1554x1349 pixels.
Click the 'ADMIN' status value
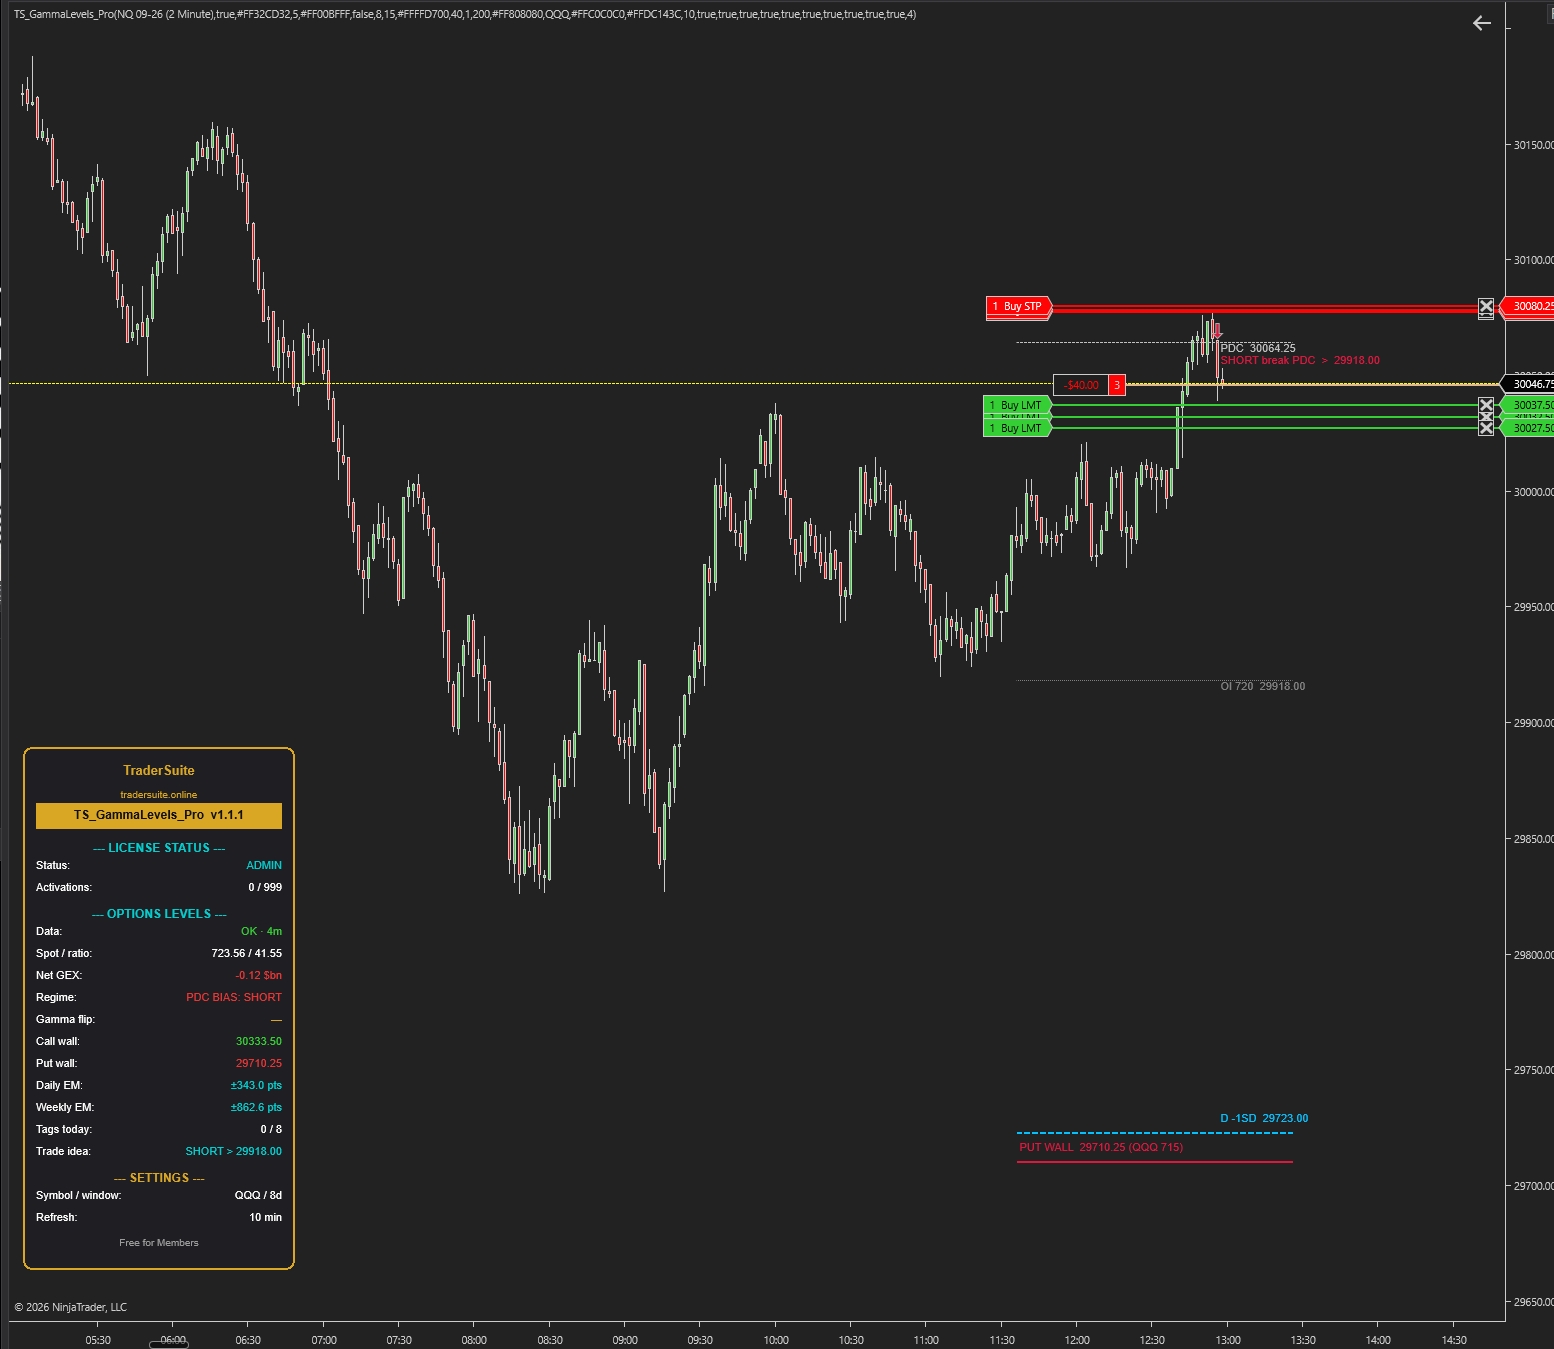[x=264, y=865]
